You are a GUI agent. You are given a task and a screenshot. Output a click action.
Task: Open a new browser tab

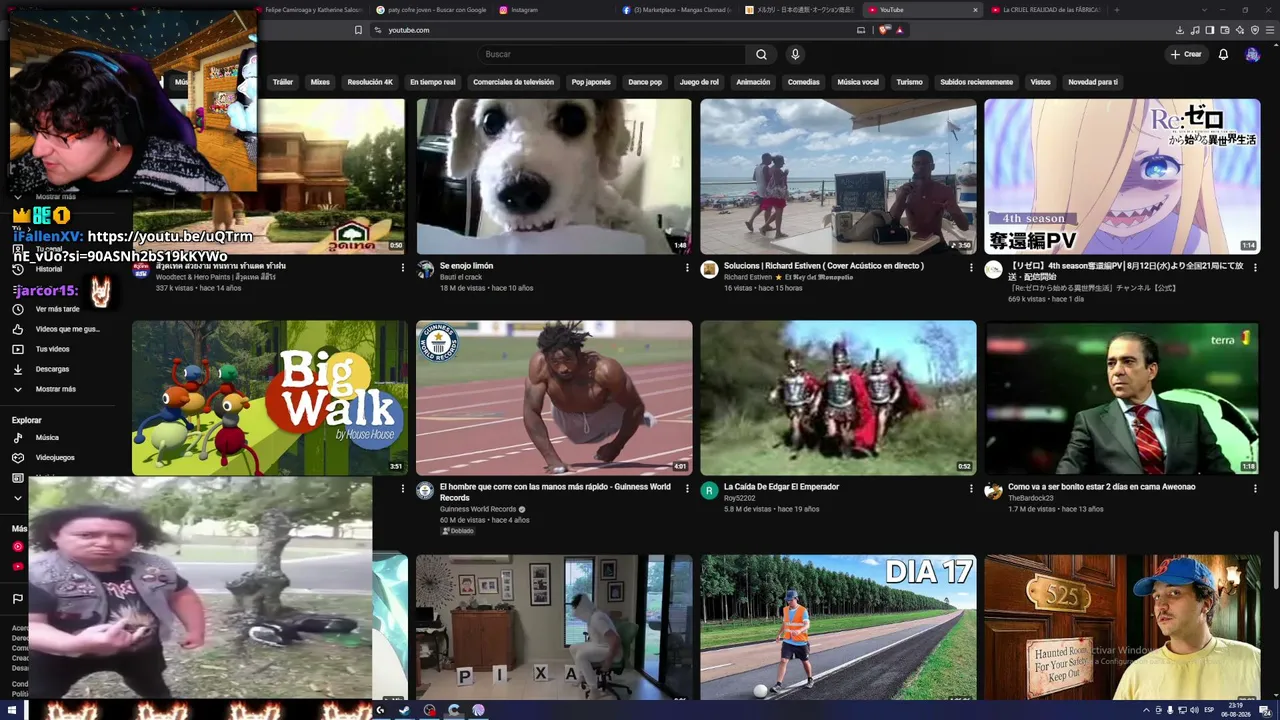click(x=1116, y=10)
